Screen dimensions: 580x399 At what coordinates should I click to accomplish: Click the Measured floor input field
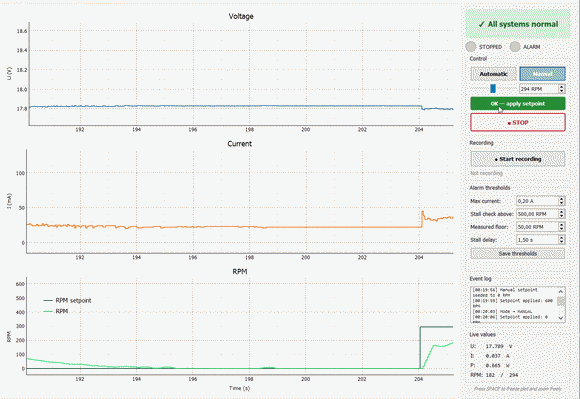[x=537, y=227]
